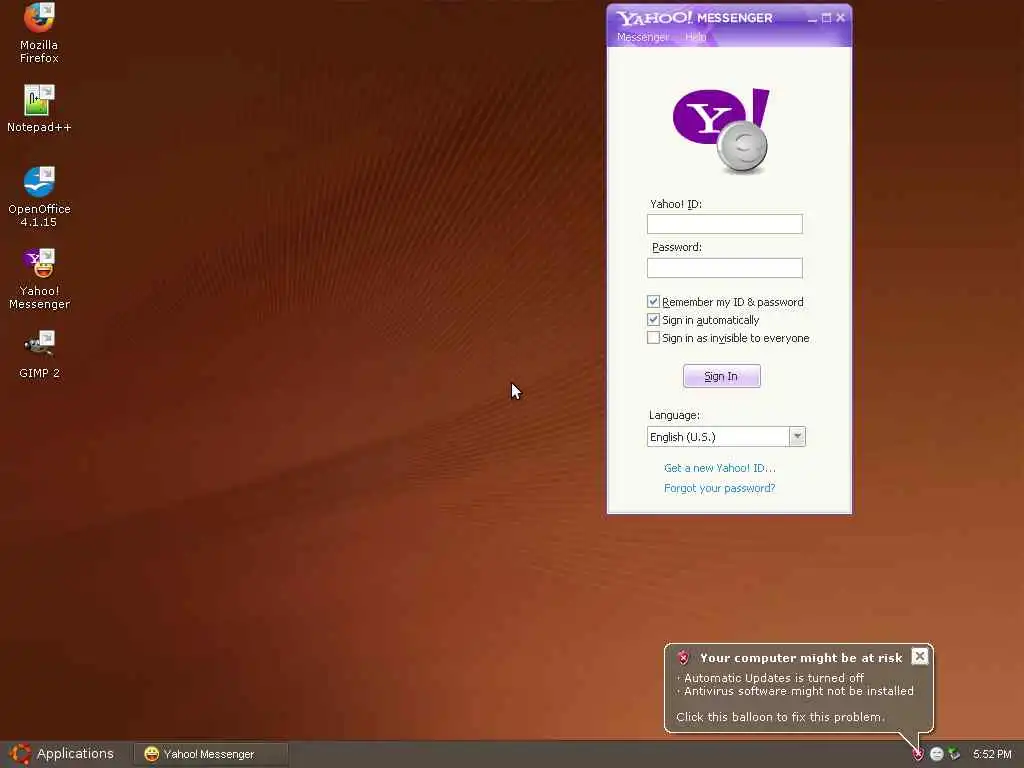Image resolution: width=1024 pixels, height=768 pixels.
Task: Click the security balloon message text
Action: [795, 697]
